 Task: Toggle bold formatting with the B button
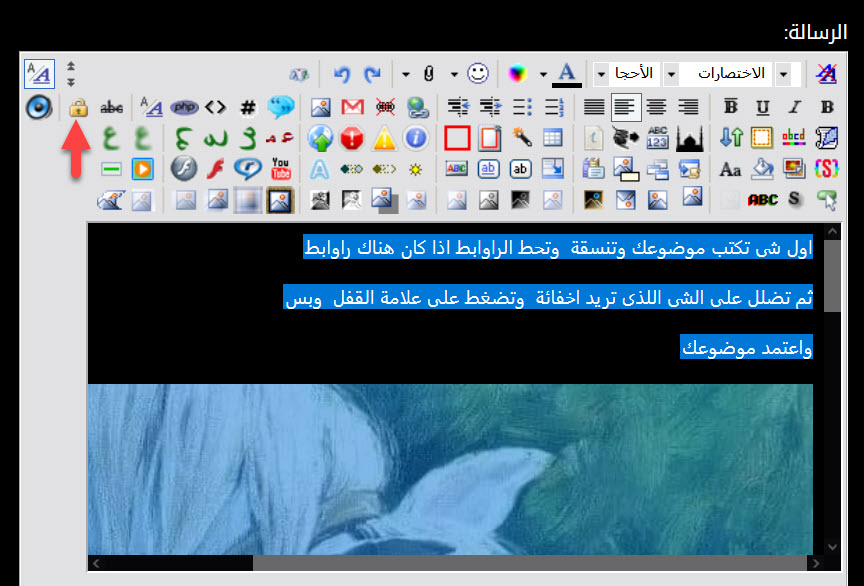point(828,106)
